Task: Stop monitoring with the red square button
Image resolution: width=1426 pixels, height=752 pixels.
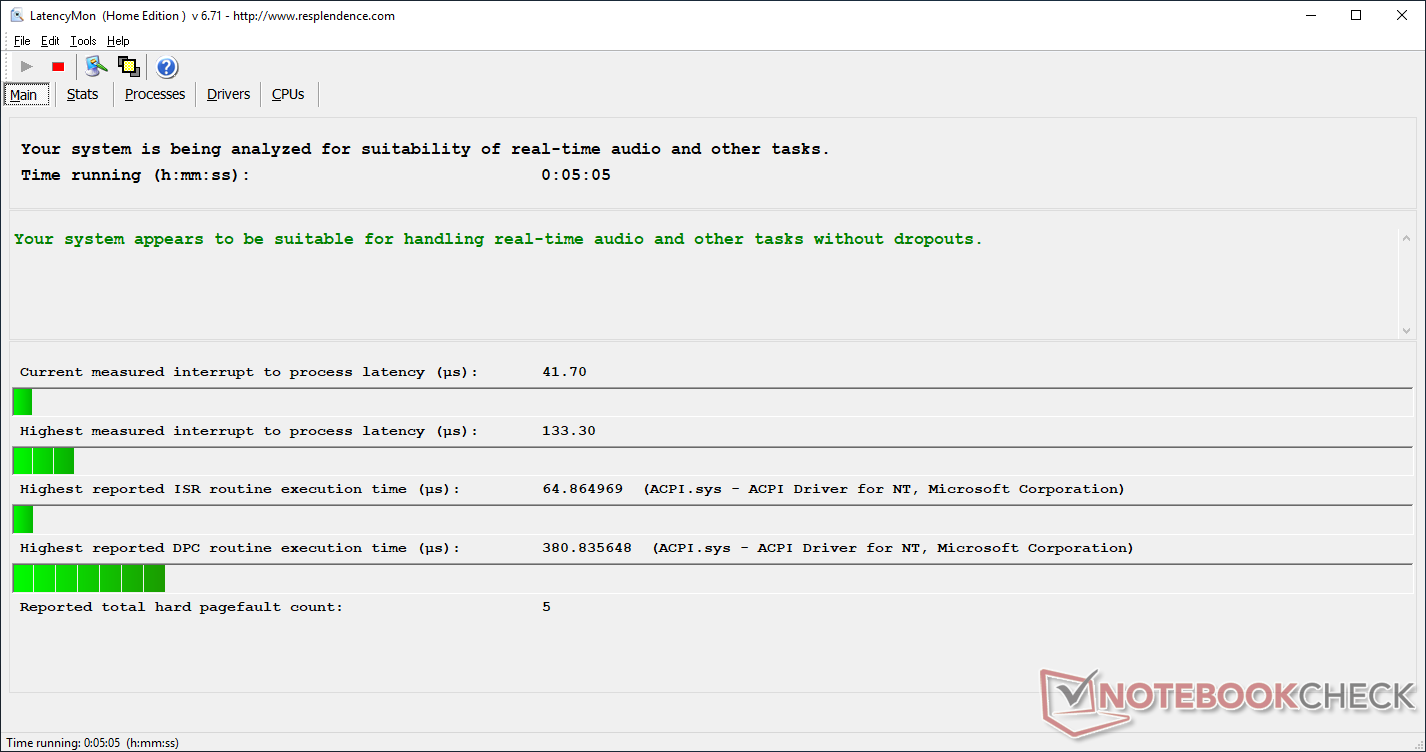Action: pyautogui.click(x=58, y=67)
